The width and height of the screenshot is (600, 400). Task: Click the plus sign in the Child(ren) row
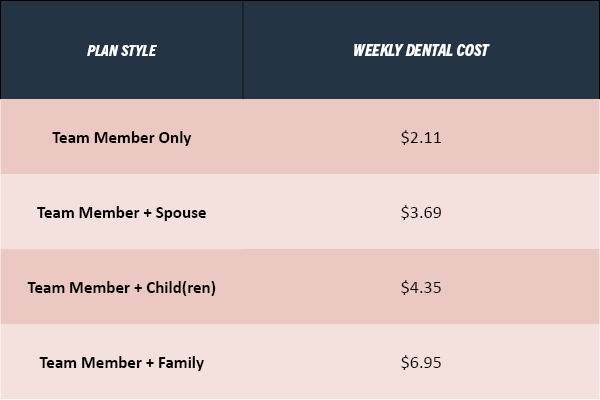pos(138,288)
